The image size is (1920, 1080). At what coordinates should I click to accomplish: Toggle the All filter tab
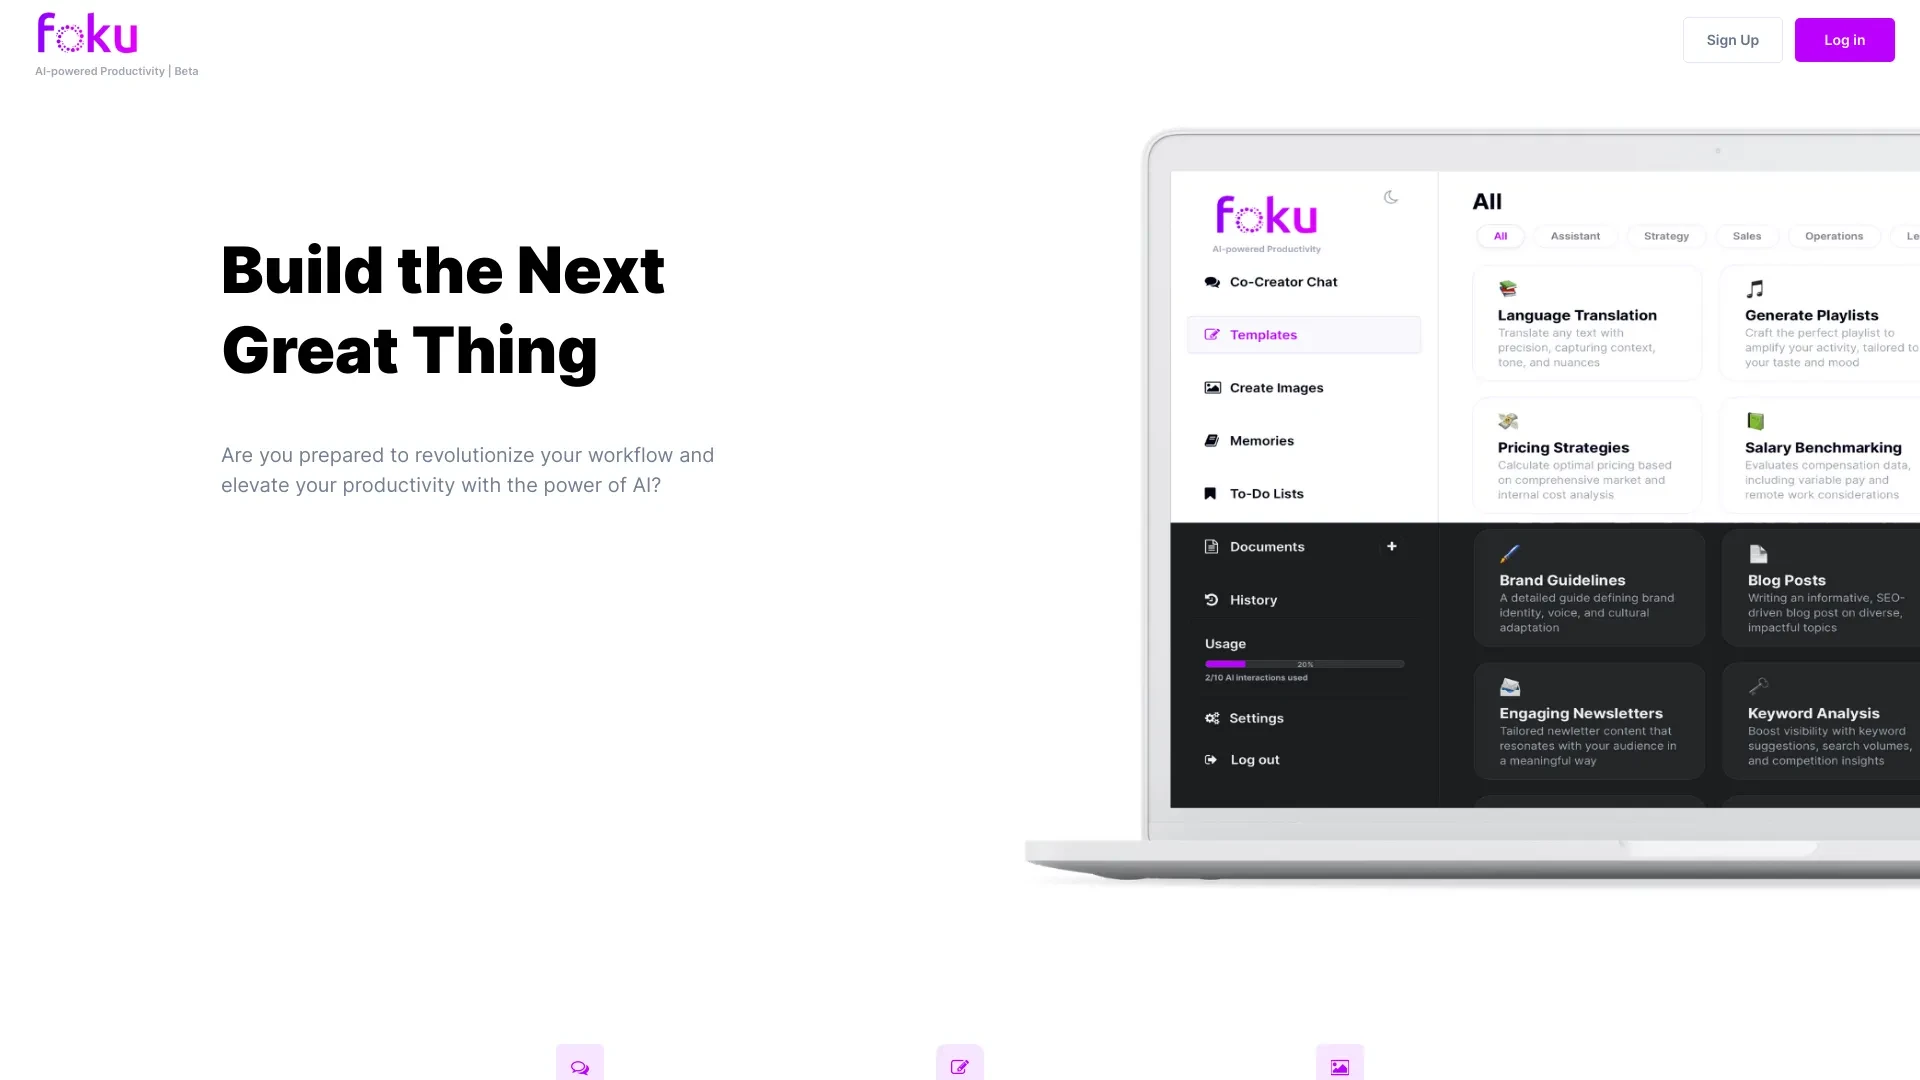point(1499,235)
